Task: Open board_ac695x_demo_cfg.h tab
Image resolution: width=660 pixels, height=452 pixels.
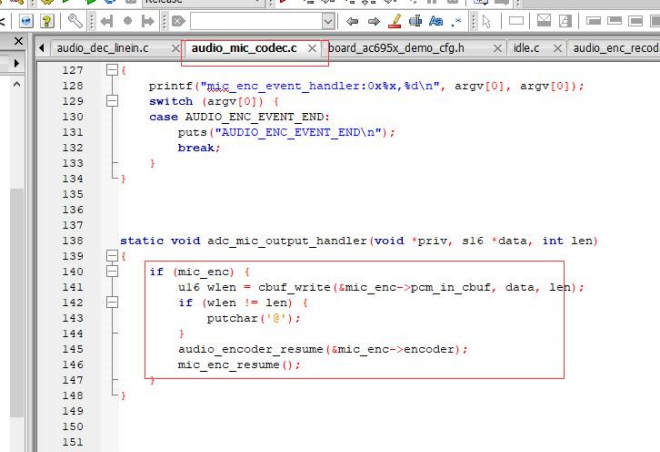Action: coord(396,48)
